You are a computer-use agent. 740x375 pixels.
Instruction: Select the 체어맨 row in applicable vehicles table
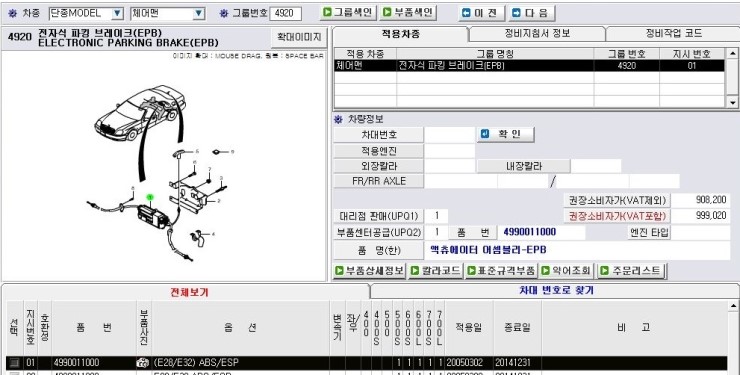coord(530,66)
